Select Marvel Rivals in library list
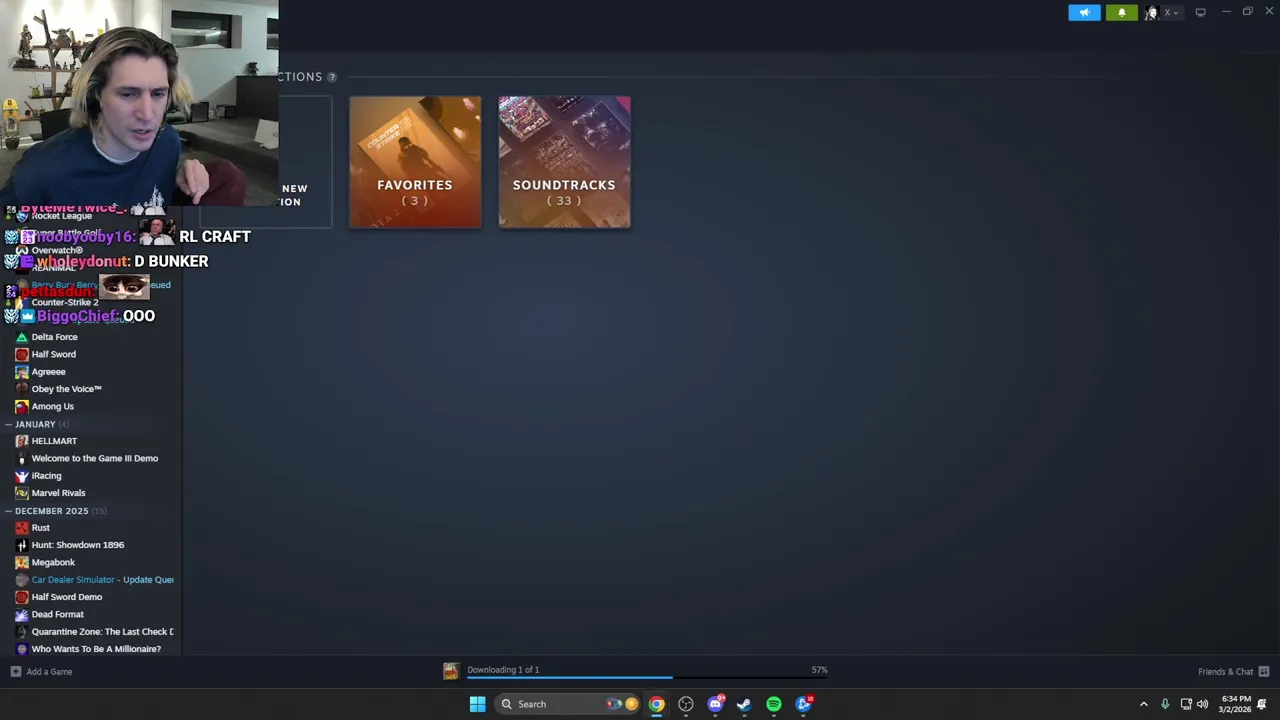The width and height of the screenshot is (1280, 720). [x=58, y=493]
